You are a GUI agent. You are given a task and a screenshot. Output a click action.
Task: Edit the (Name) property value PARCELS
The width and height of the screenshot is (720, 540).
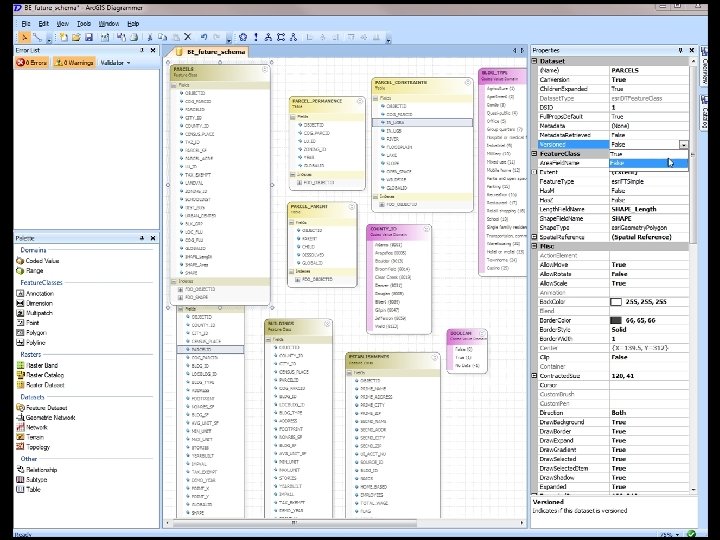(648, 70)
